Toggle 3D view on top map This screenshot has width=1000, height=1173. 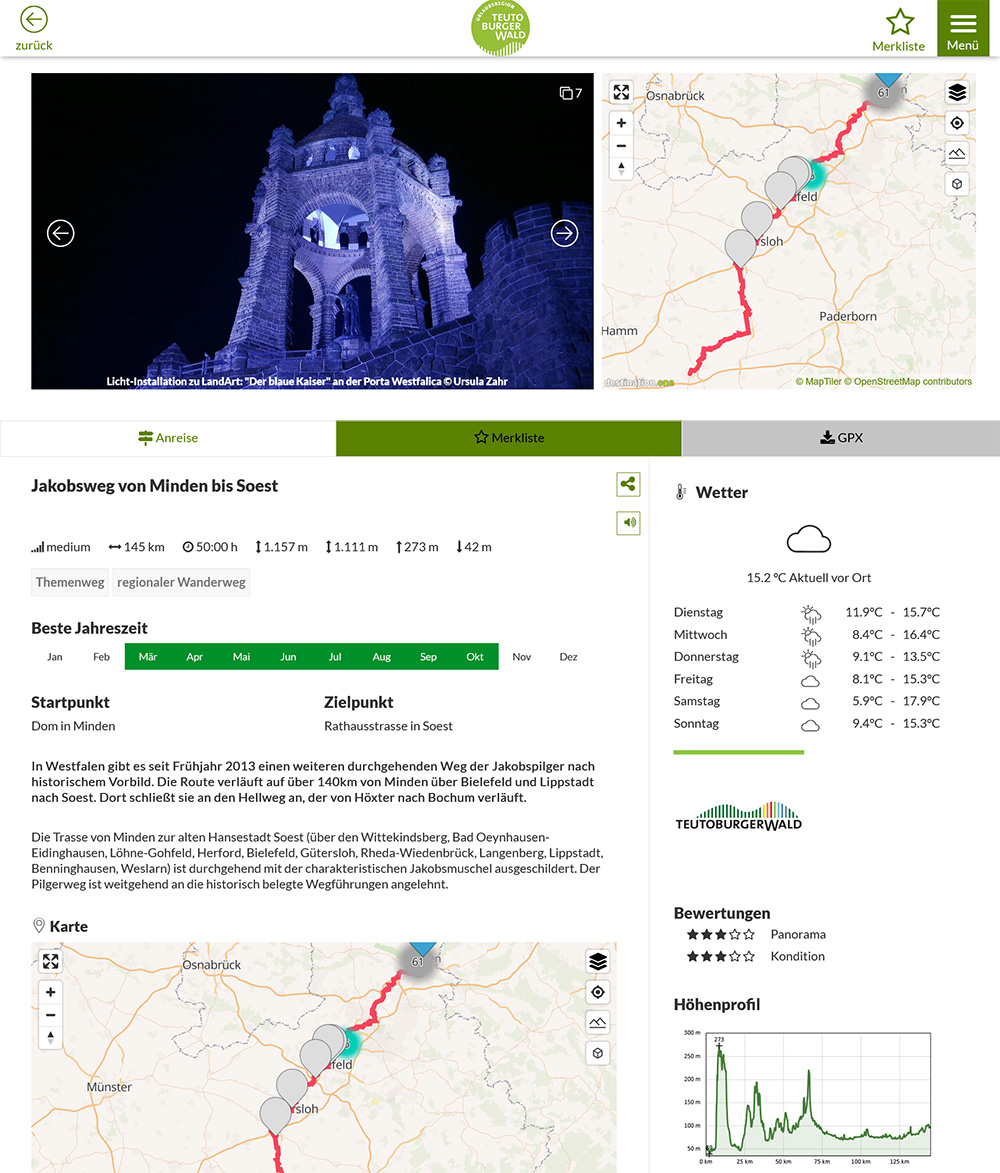click(957, 185)
